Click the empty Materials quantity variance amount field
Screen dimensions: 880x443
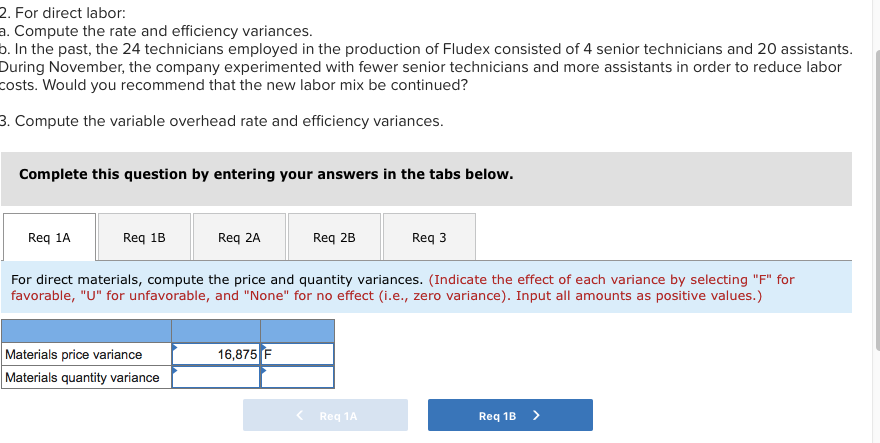[216, 377]
